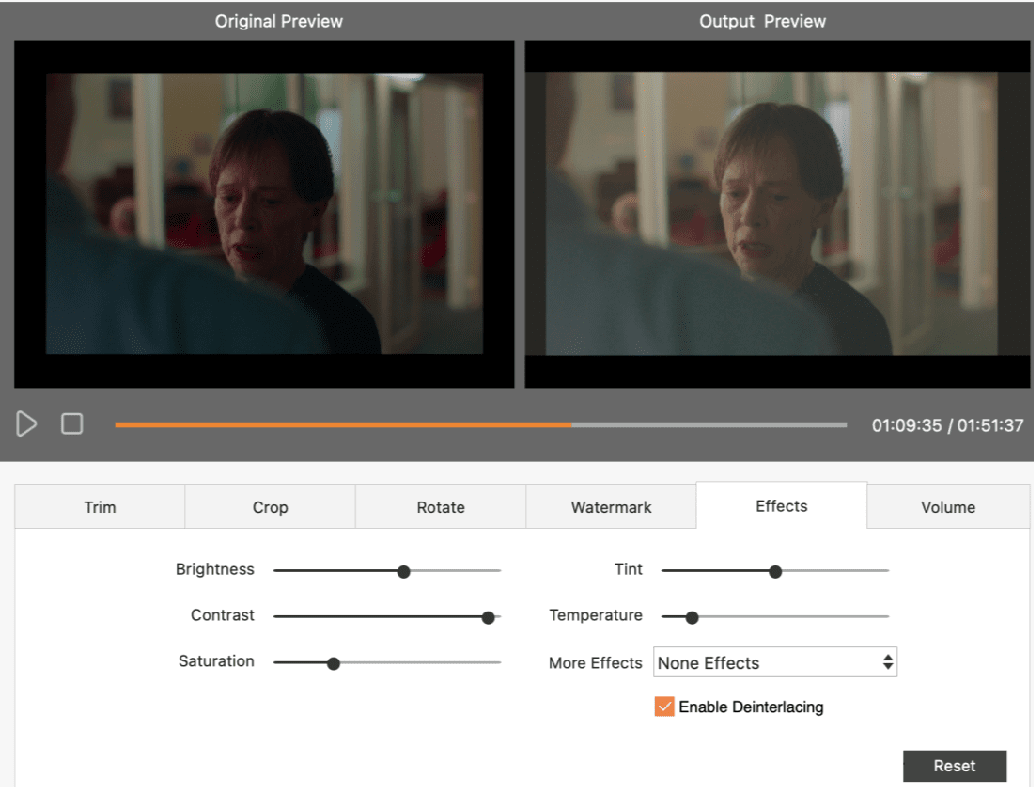The width and height of the screenshot is (1034, 787).
Task: Click the Temperature slider knob
Action: 691,618
